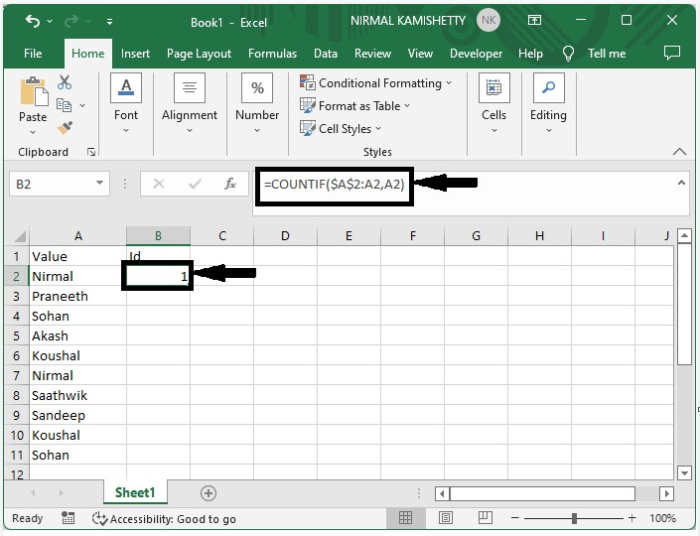Open the File tab

(33, 54)
